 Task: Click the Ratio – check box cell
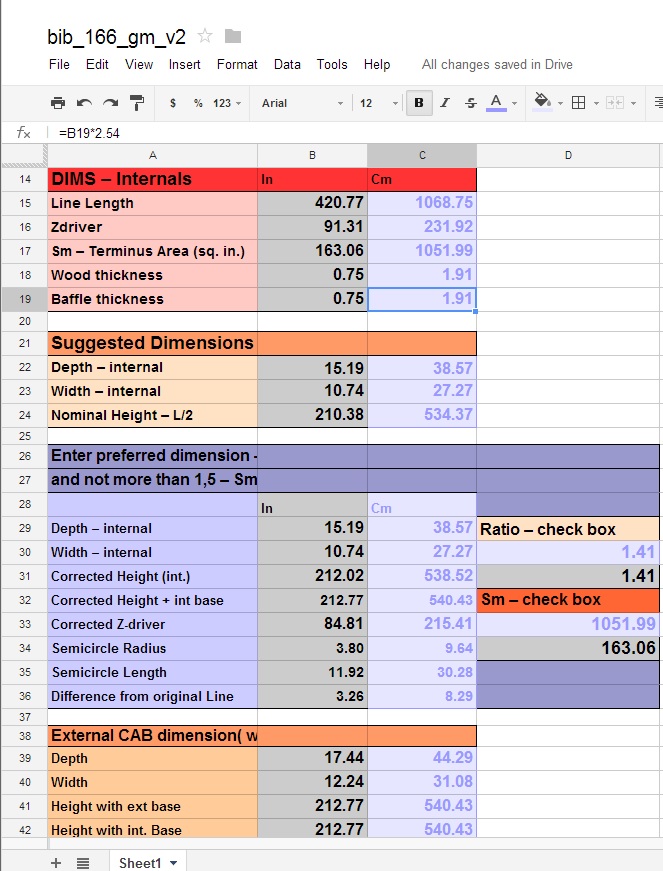(568, 529)
